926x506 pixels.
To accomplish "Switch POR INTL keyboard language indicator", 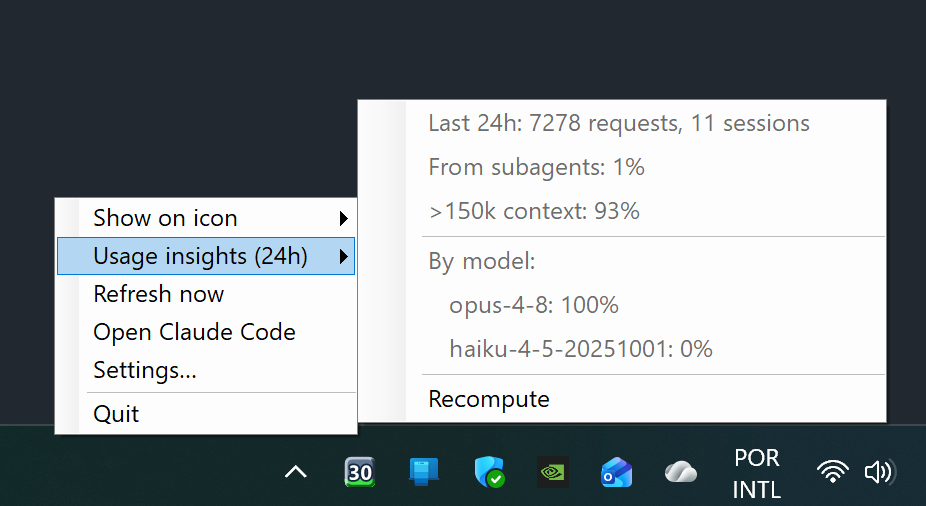I will (757, 474).
